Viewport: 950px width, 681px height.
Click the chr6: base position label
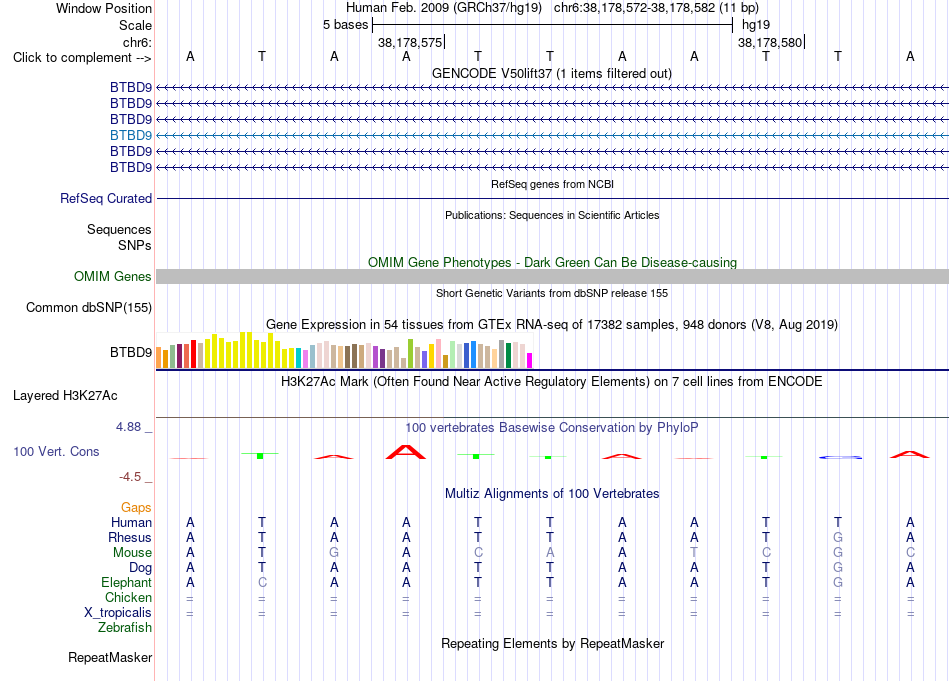click(138, 42)
